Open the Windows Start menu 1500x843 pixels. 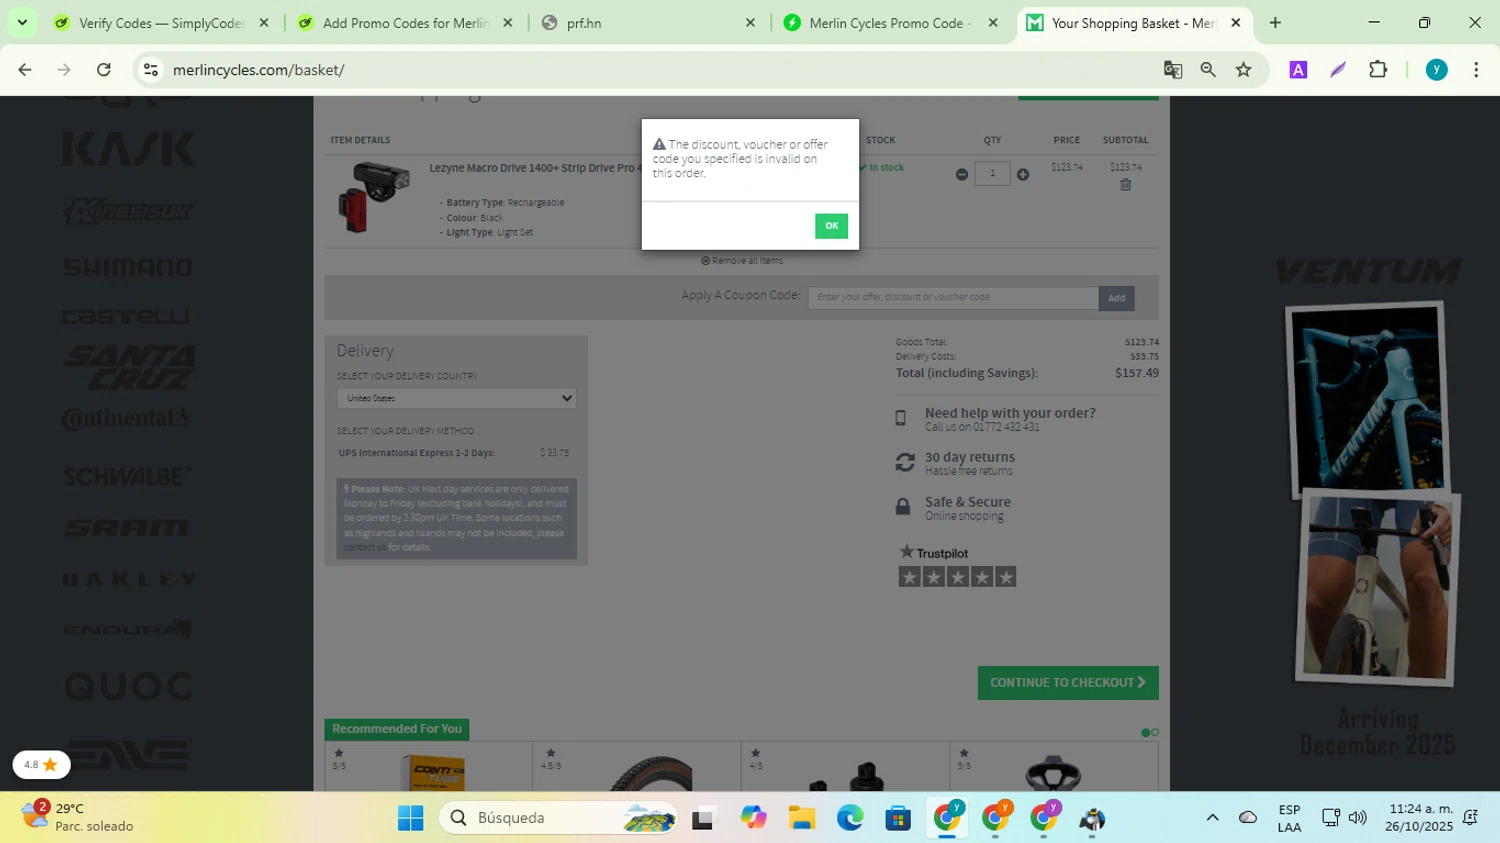pyautogui.click(x=410, y=818)
